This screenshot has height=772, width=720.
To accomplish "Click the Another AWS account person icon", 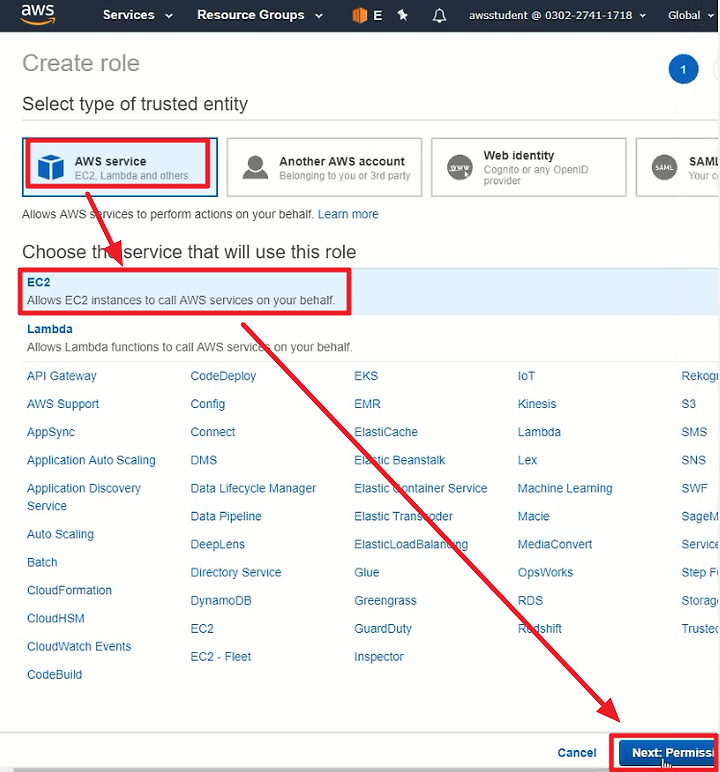I will coord(255,167).
